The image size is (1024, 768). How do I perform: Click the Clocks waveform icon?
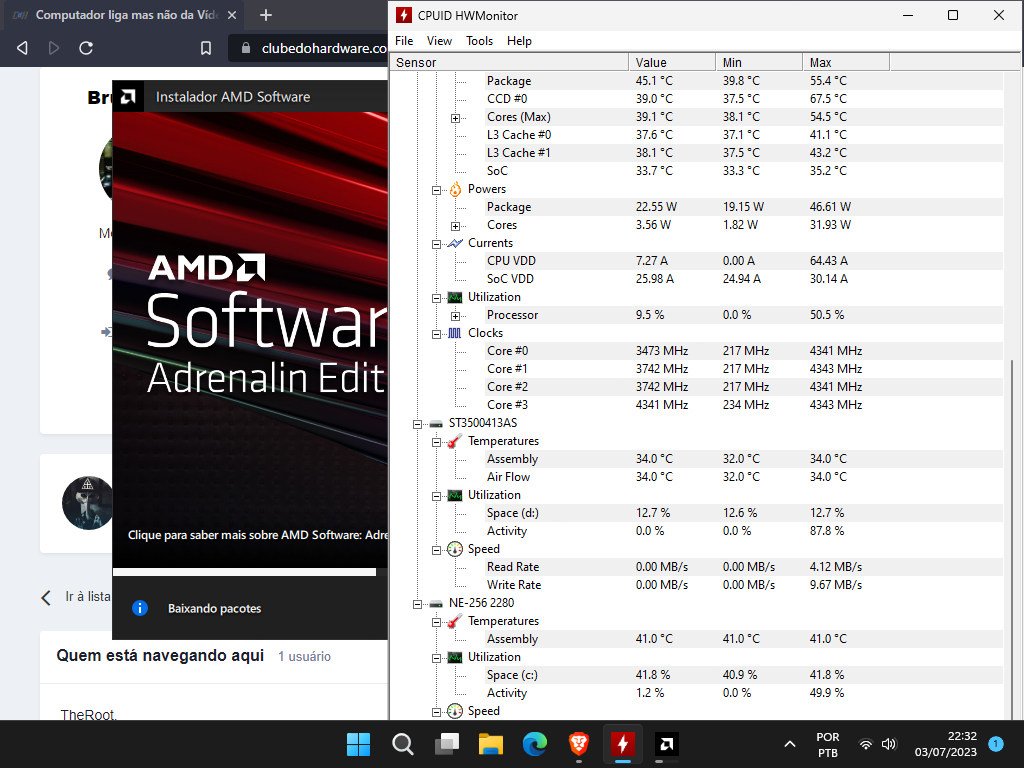click(455, 333)
